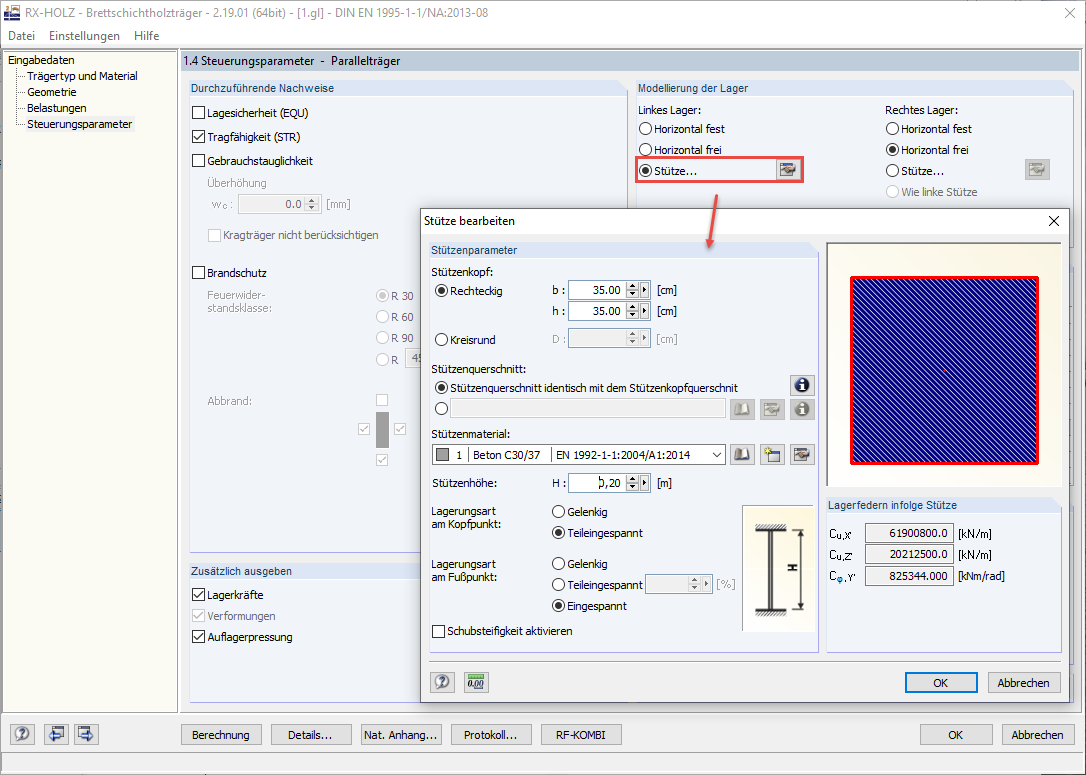
Task: Click Stützenhöhe H input field
Action: pos(596,483)
